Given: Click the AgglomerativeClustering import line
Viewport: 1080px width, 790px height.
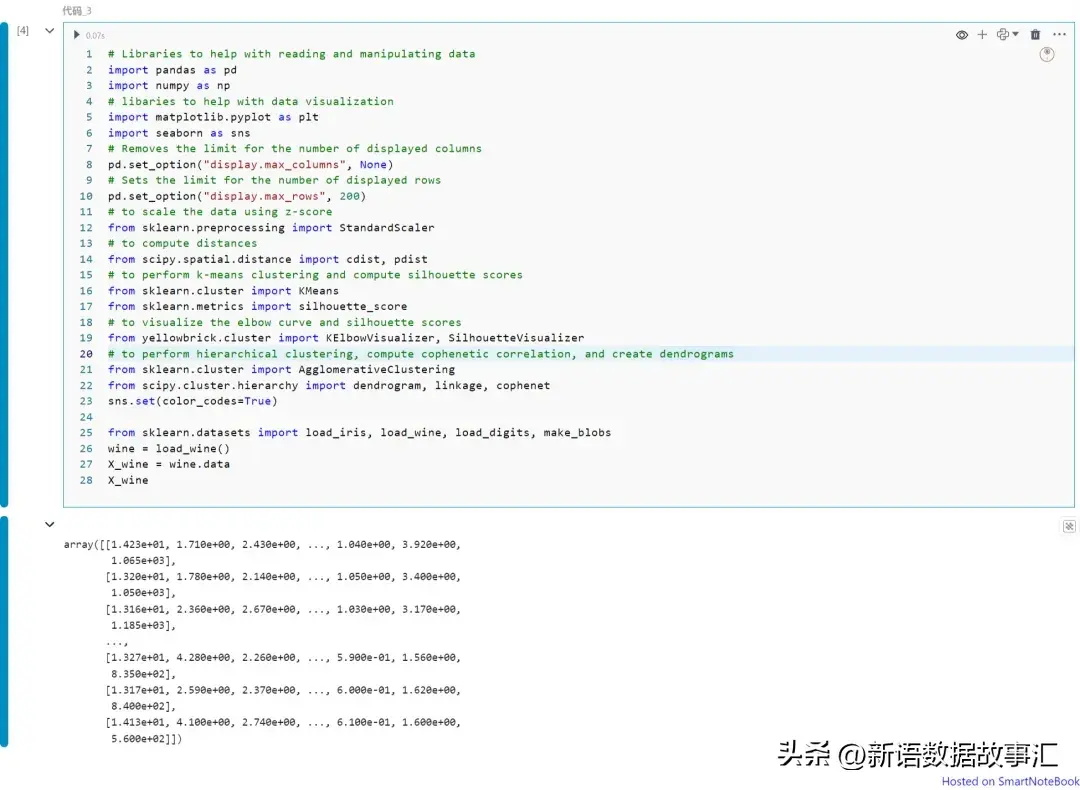Looking at the screenshot, I should (281, 369).
